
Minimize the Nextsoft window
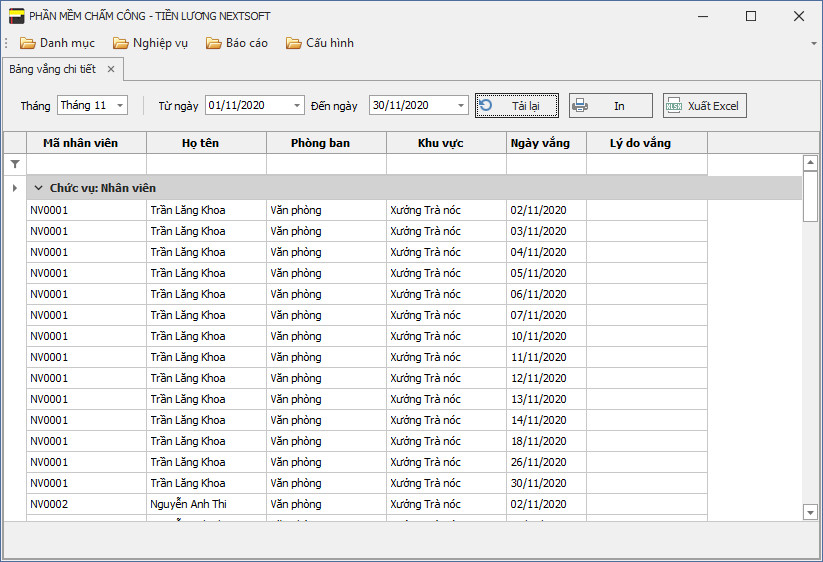coord(703,16)
